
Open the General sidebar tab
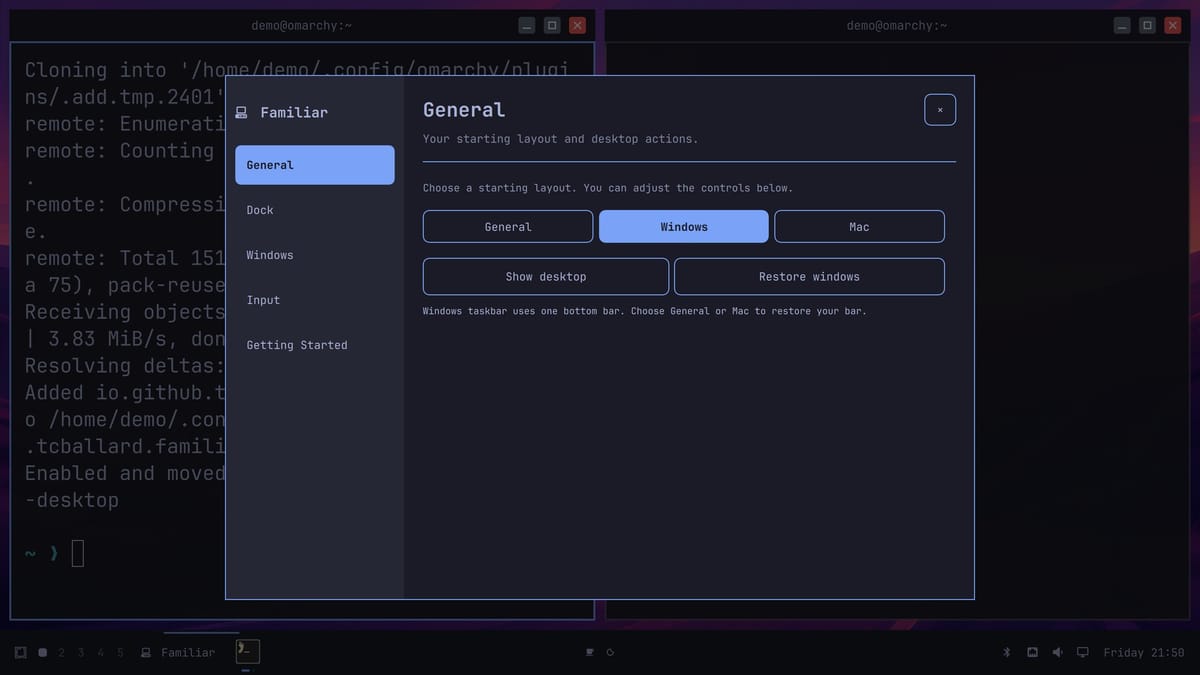(x=315, y=165)
